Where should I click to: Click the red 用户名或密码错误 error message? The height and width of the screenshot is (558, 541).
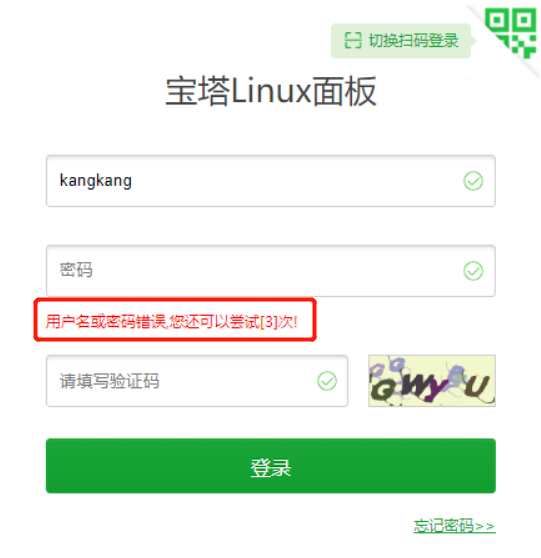coord(172,322)
